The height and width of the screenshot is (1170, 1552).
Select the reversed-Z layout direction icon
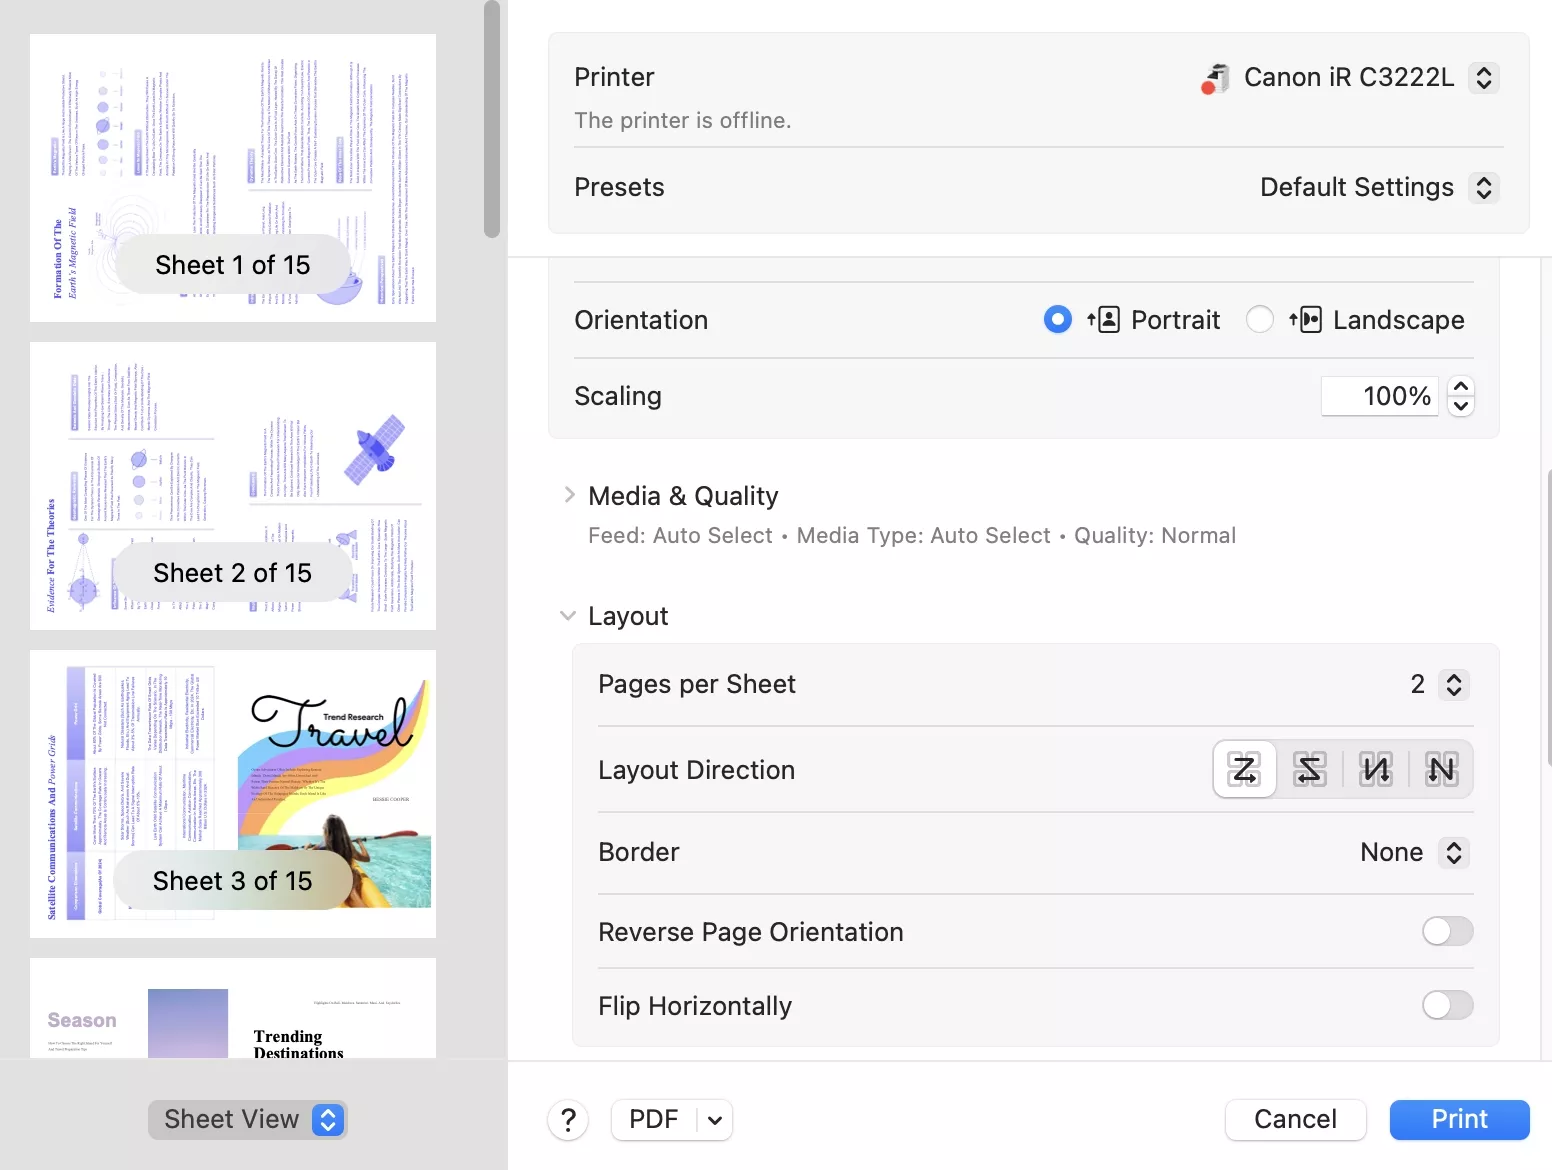(x=1309, y=769)
